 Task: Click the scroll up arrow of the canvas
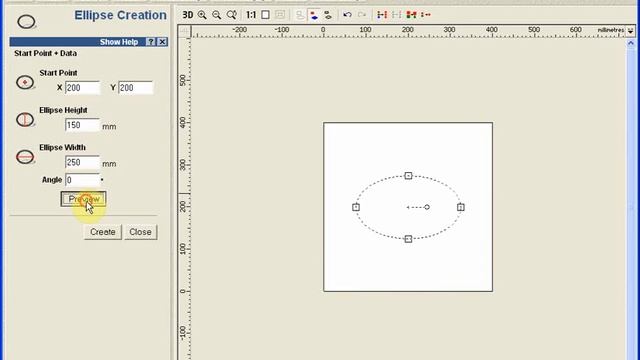[631, 43]
